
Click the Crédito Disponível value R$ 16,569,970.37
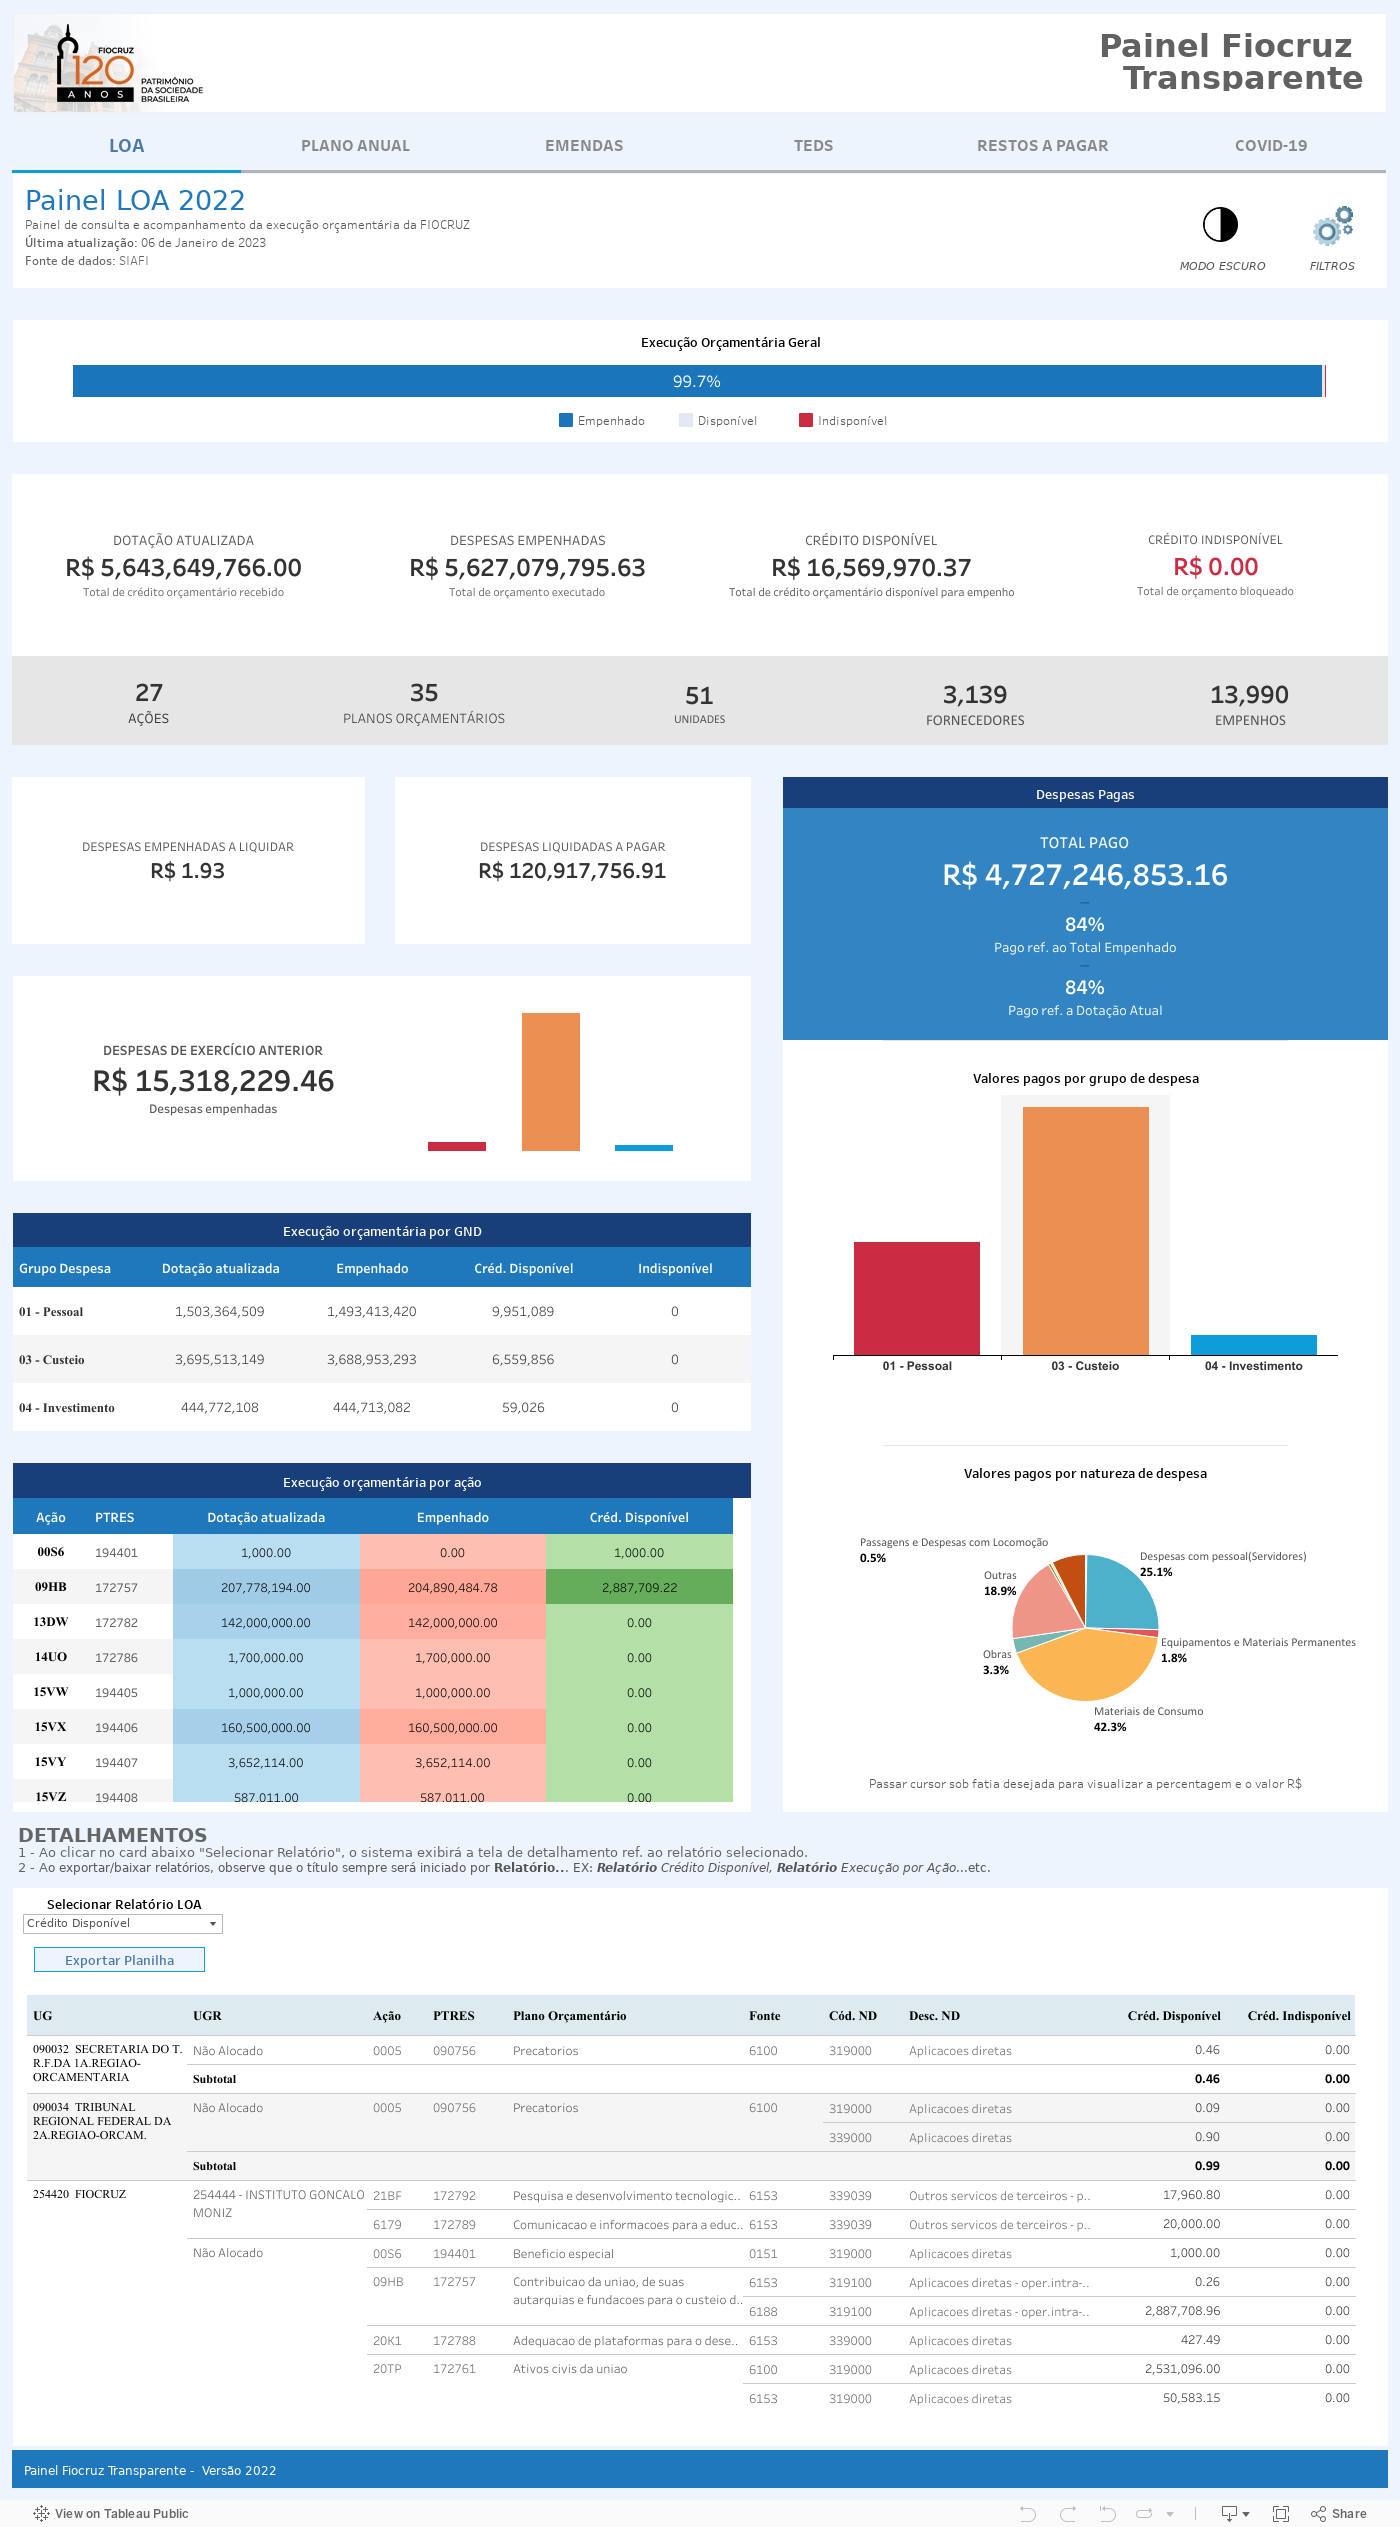click(871, 568)
